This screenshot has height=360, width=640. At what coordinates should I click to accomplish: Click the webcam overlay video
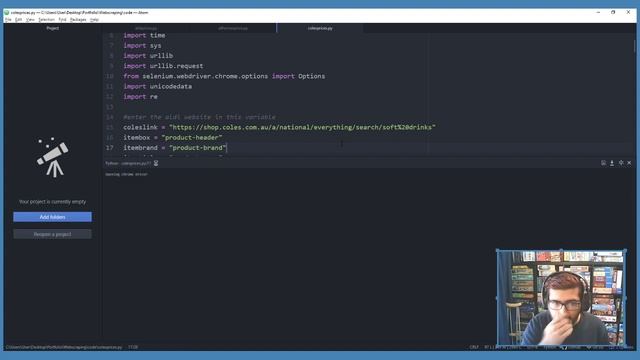coord(561,298)
